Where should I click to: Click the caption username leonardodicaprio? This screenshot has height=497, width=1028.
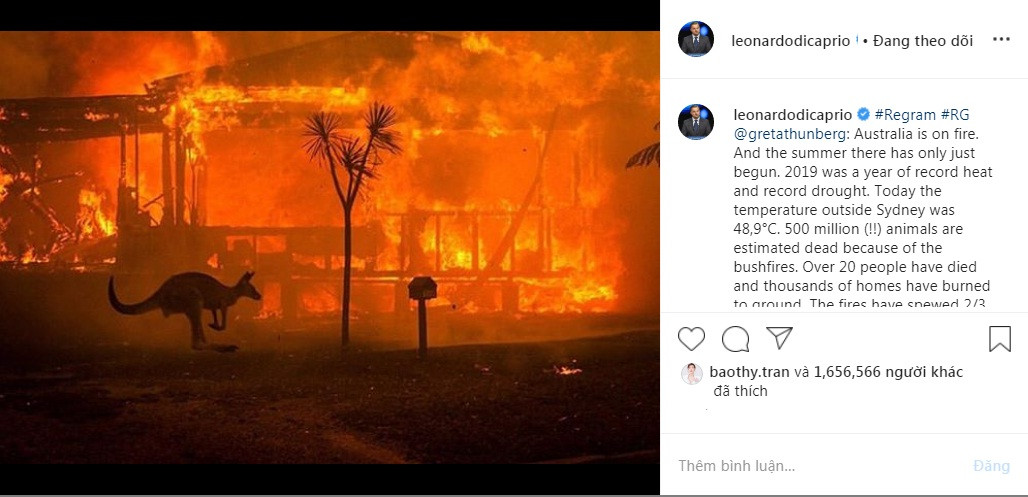point(793,115)
